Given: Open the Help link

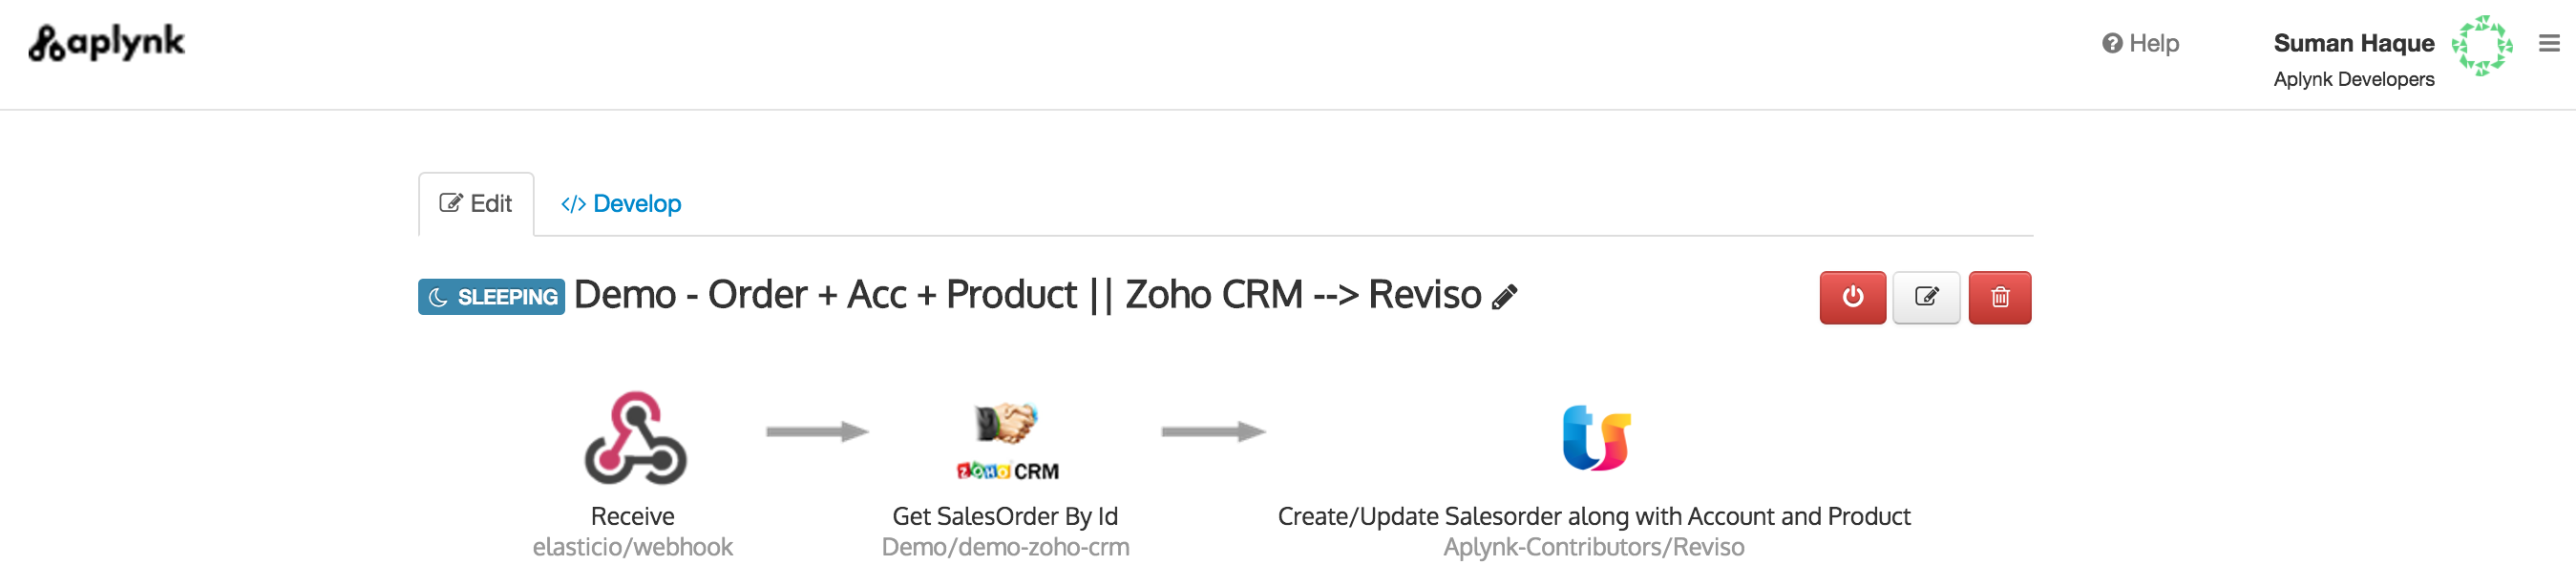Looking at the screenshot, I should click(2140, 43).
